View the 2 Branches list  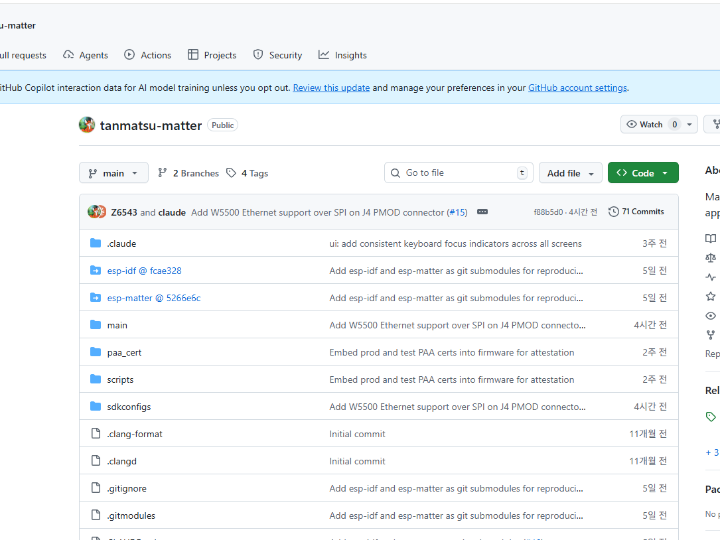[x=188, y=173]
